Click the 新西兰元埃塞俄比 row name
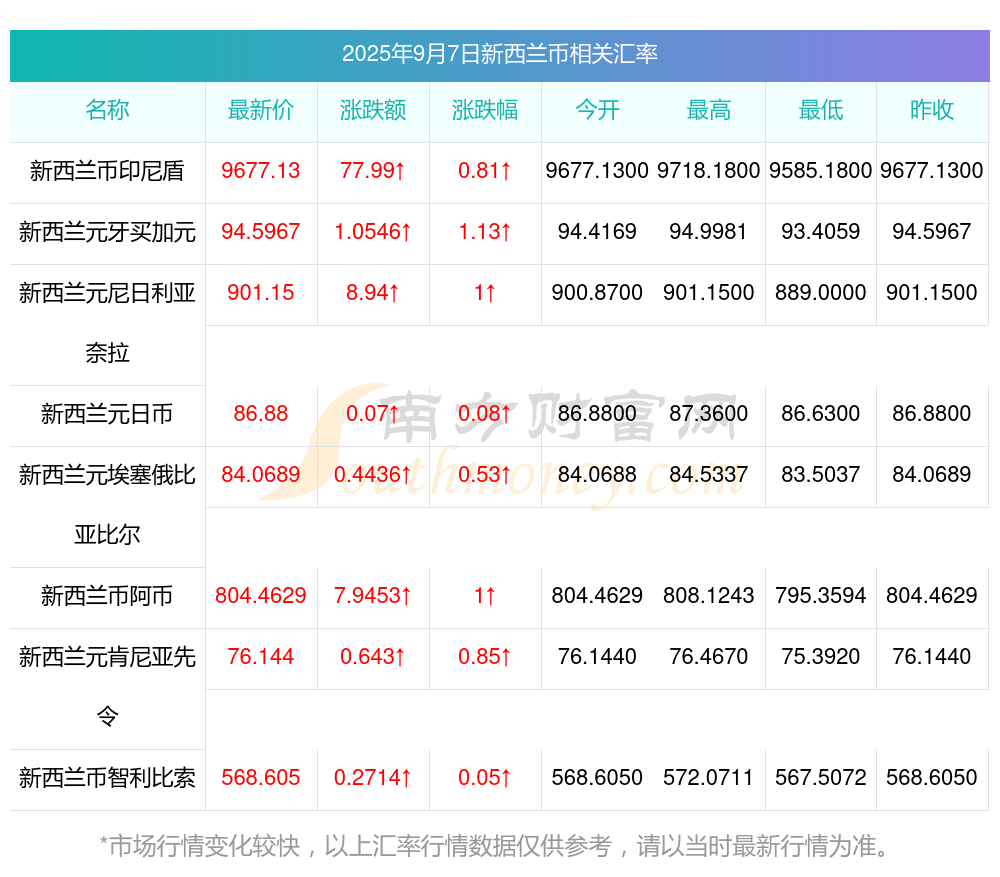The width and height of the screenshot is (1000, 877). point(107,475)
